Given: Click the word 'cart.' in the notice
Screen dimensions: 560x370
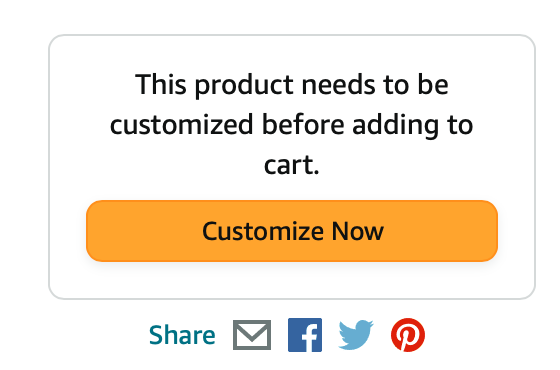Looking at the screenshot, I should click(291, 165).
